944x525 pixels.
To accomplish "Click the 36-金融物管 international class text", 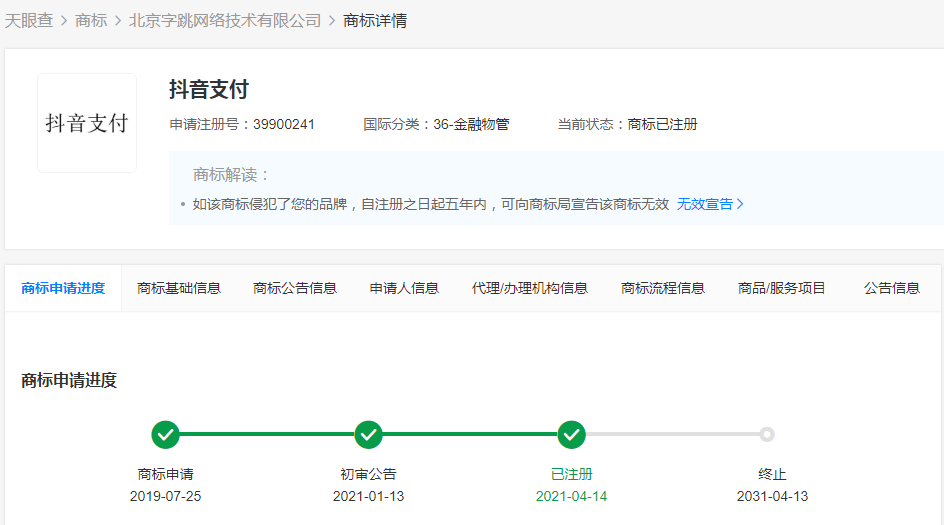I will click(471, 124).
